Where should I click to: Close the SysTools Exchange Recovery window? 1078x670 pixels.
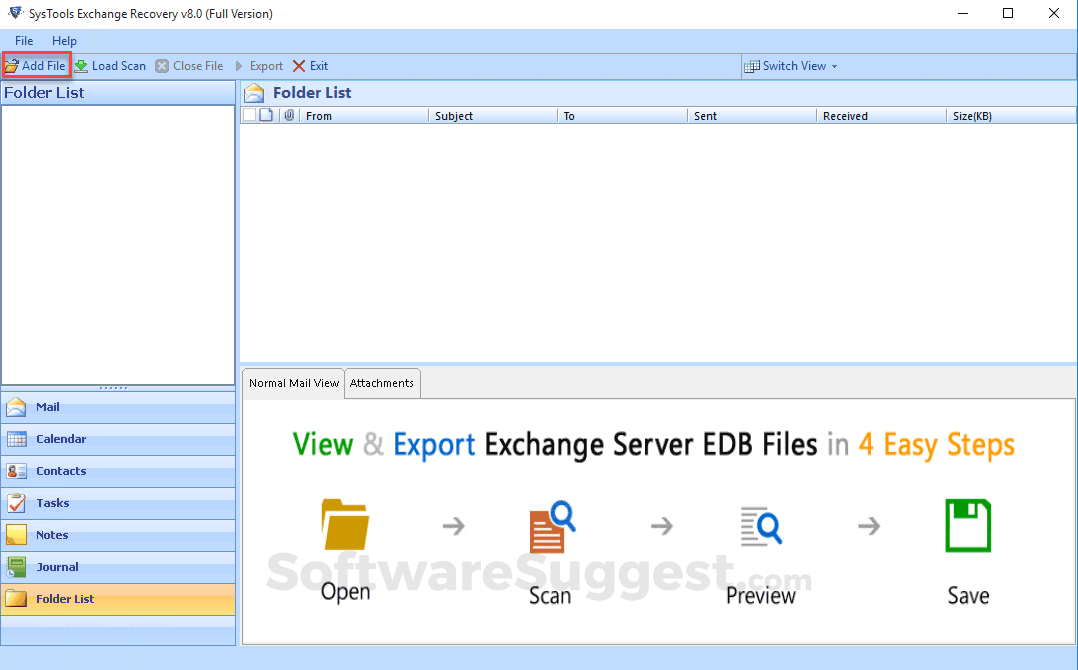pos(1053,14)
